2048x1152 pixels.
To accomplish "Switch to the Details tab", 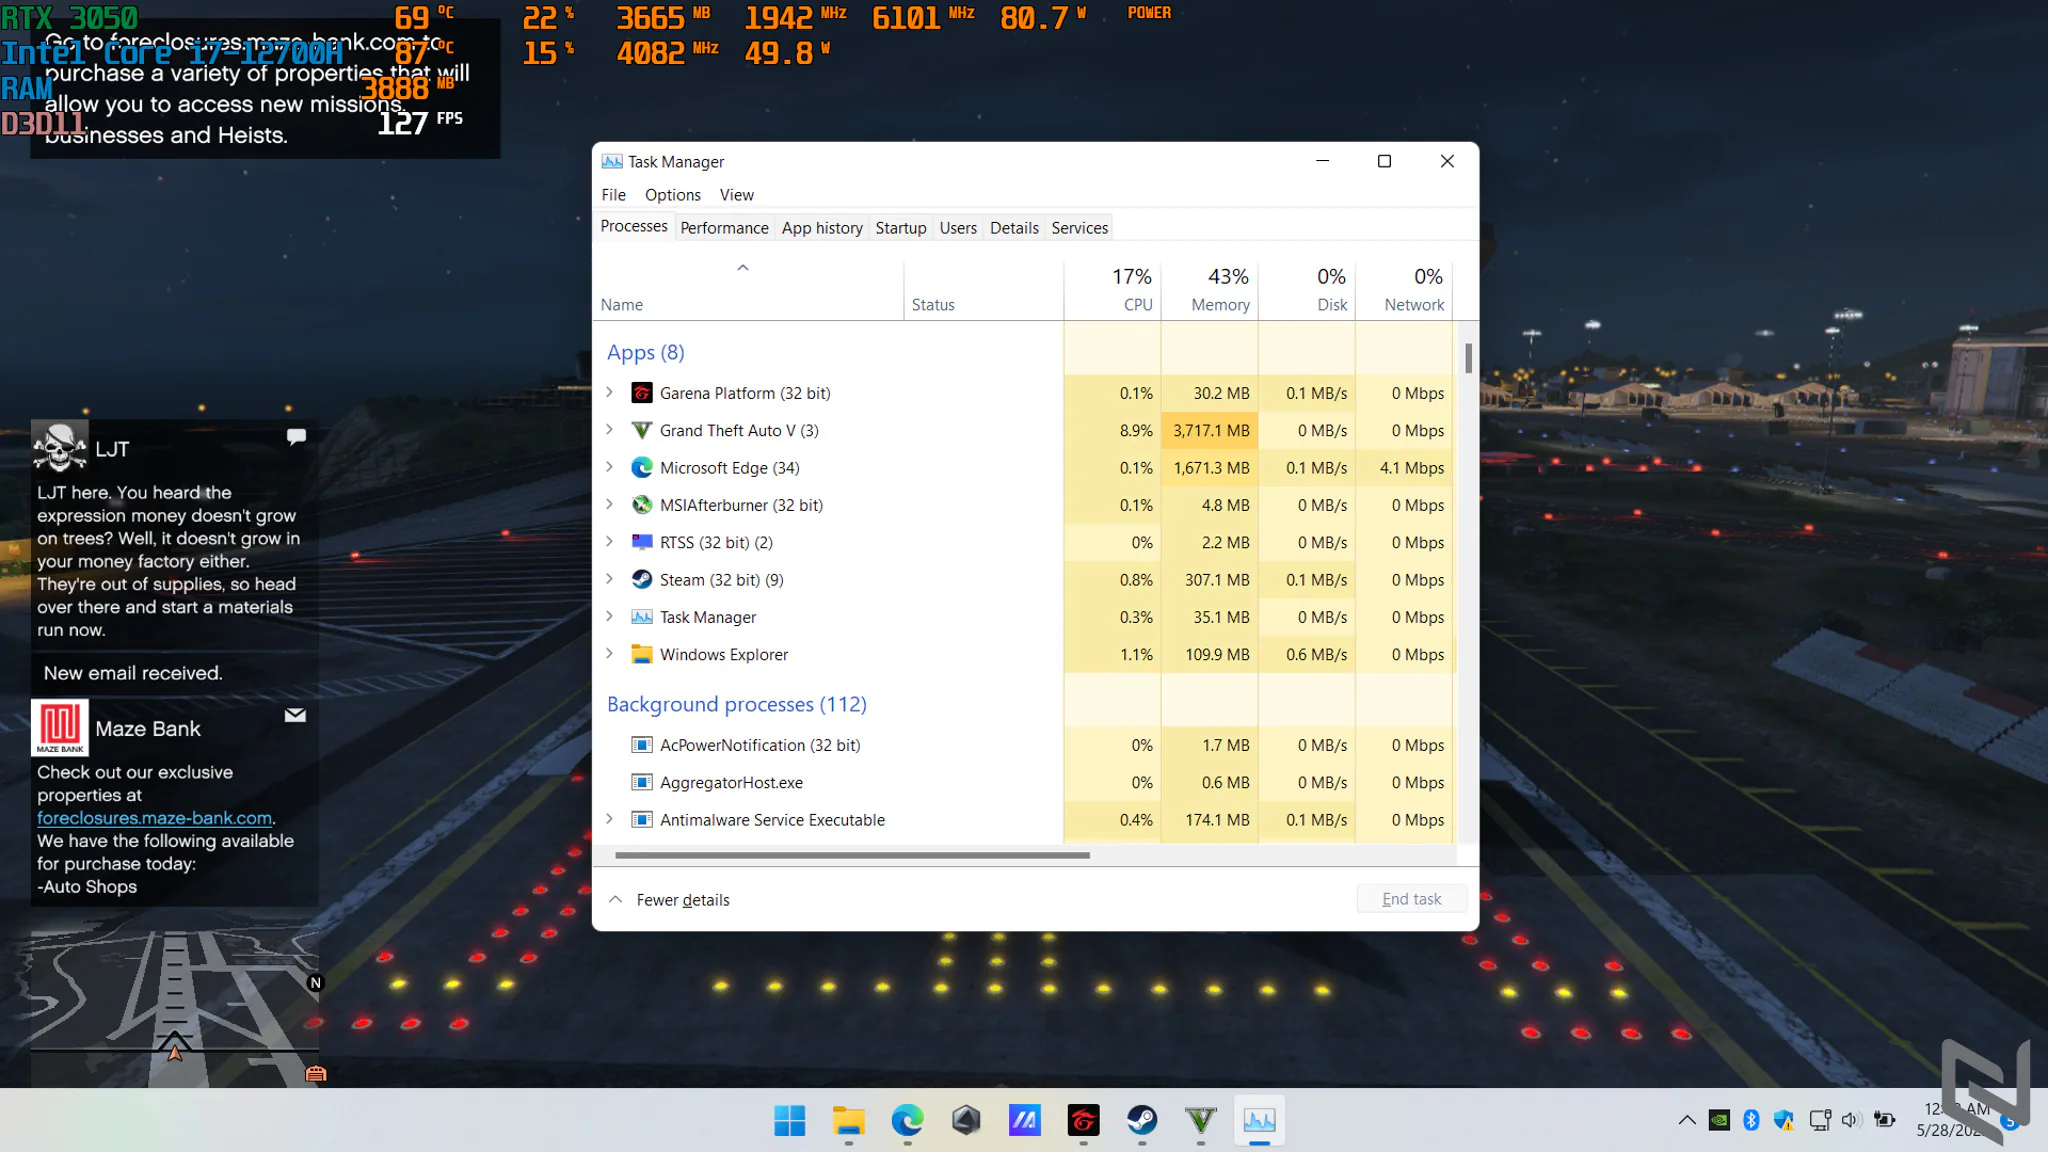I will coord(1014,228).
